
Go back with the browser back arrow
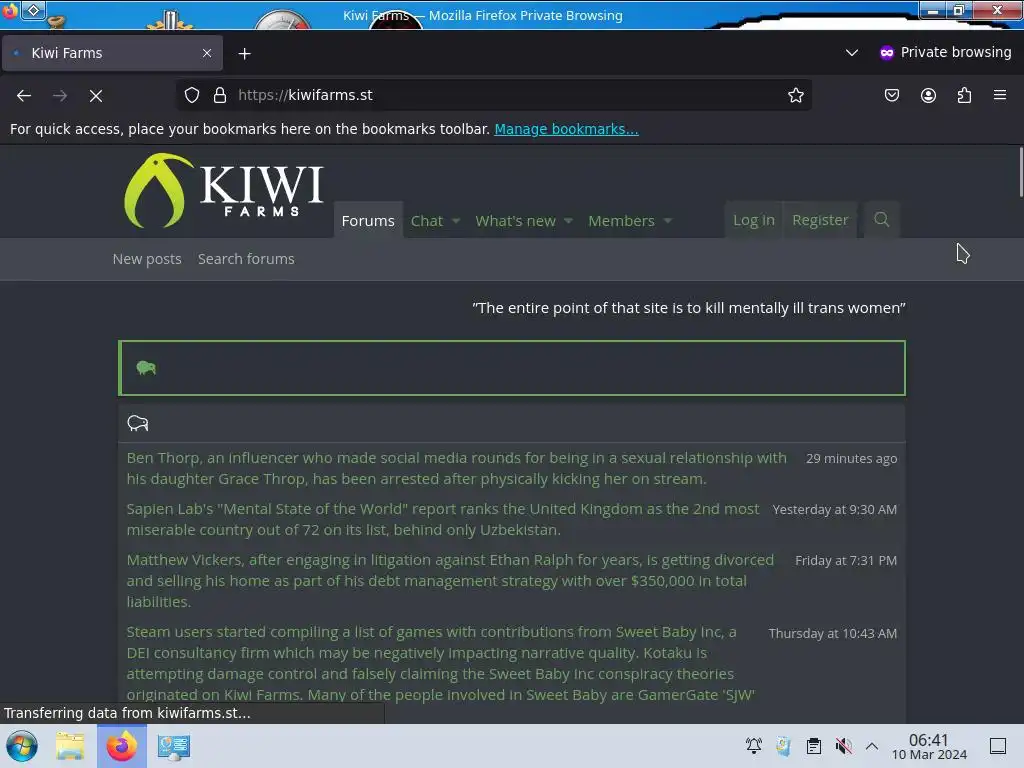pos(24,95)
